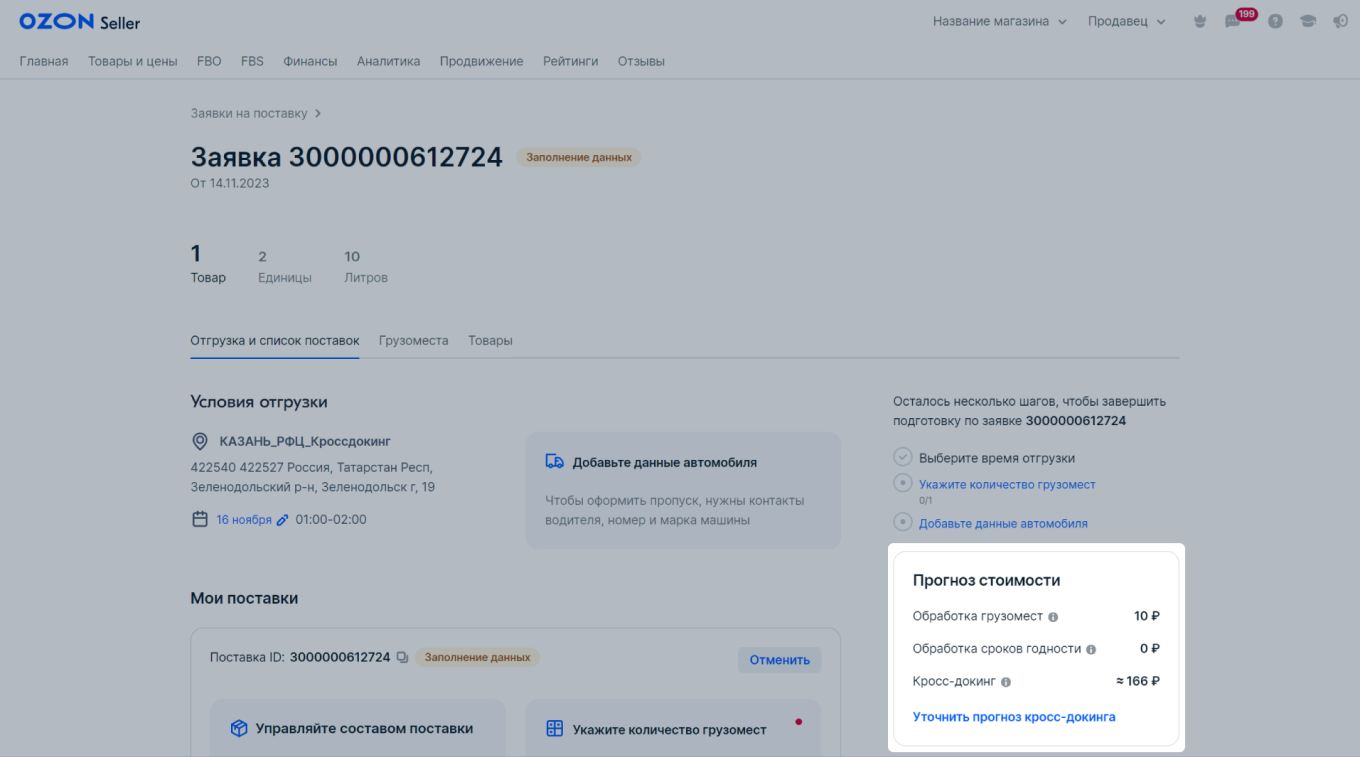Image resolution: width=1360 pixels, height=757 pixels.
Task: Click the Отменить button
Action: (780, 659)
